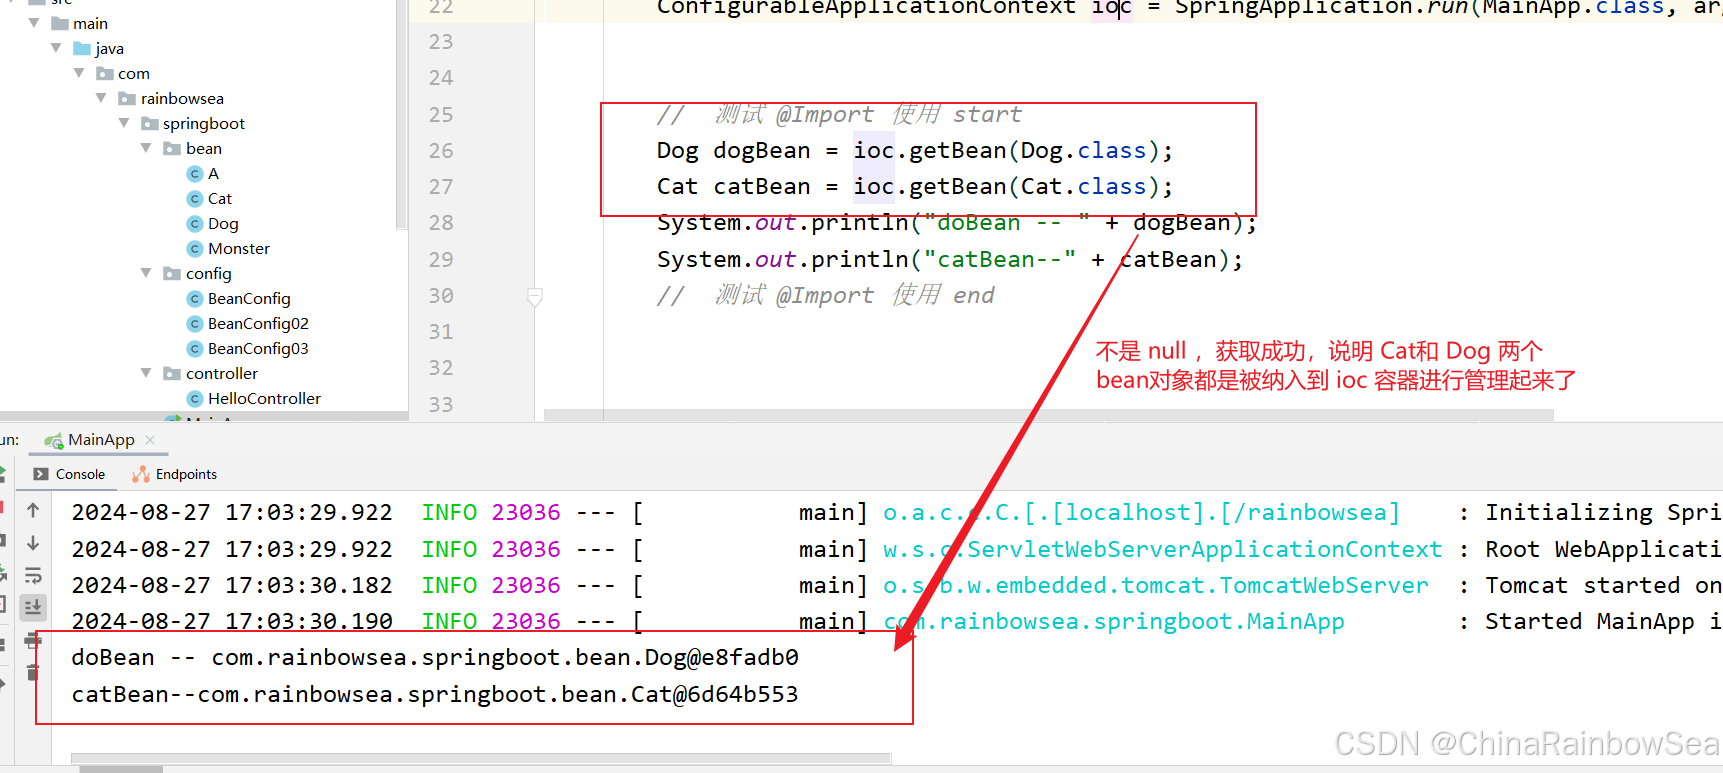Click line number 26 in gutter

(441, 151)
